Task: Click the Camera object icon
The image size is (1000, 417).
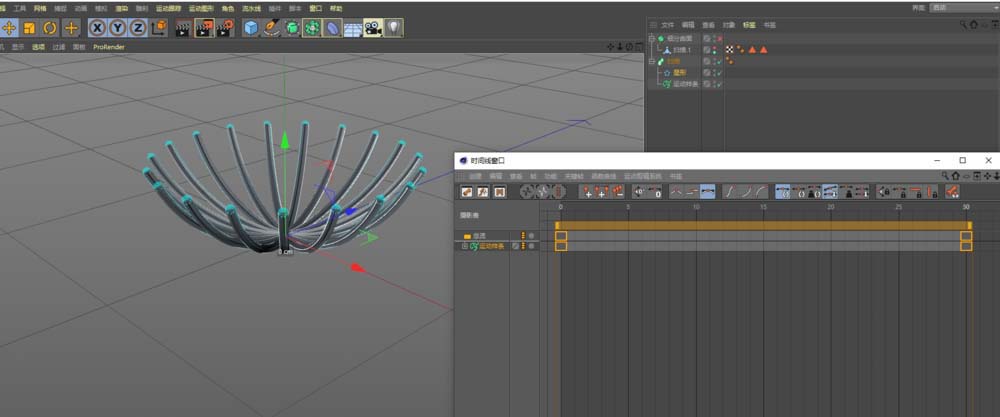Action: tap(373, 28)
